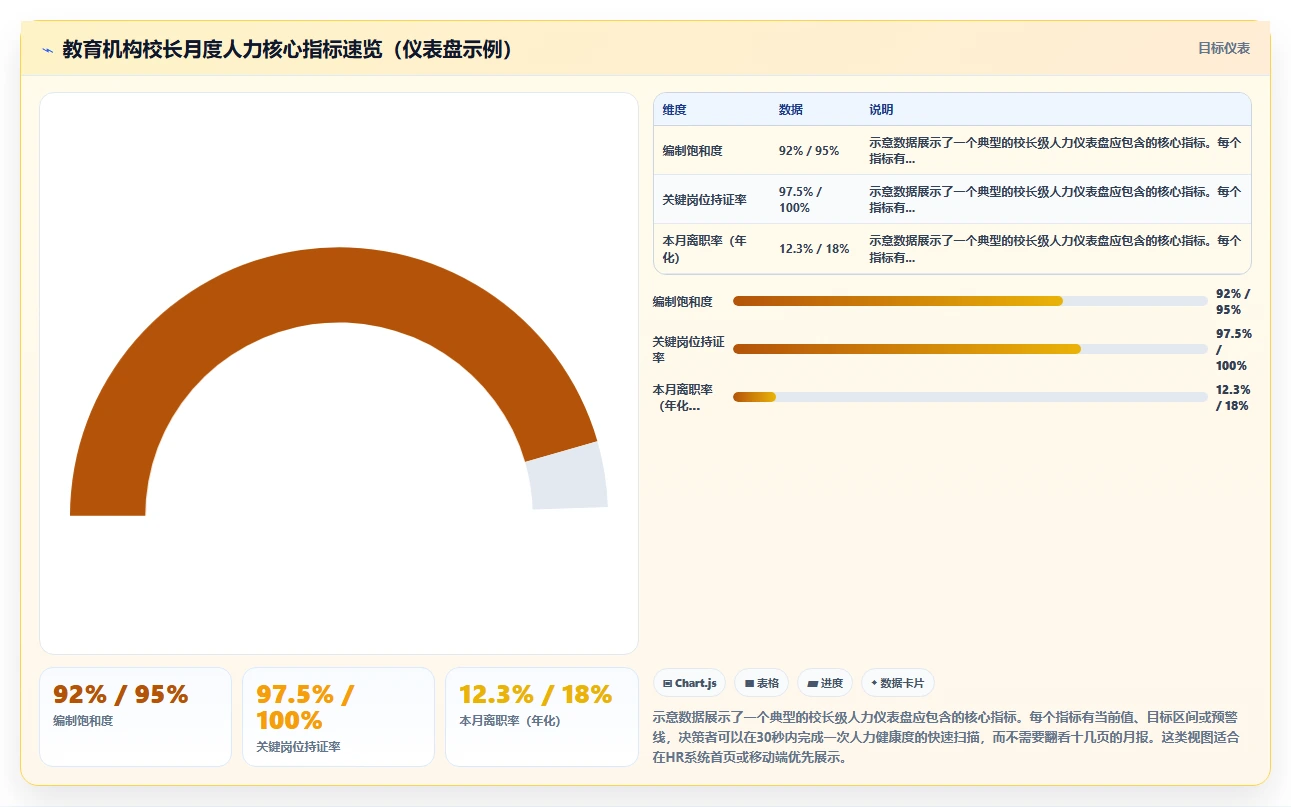
Task: Click the 关键岗位持证率 label beside its progress bar
Action: click(x=688, y=349)
